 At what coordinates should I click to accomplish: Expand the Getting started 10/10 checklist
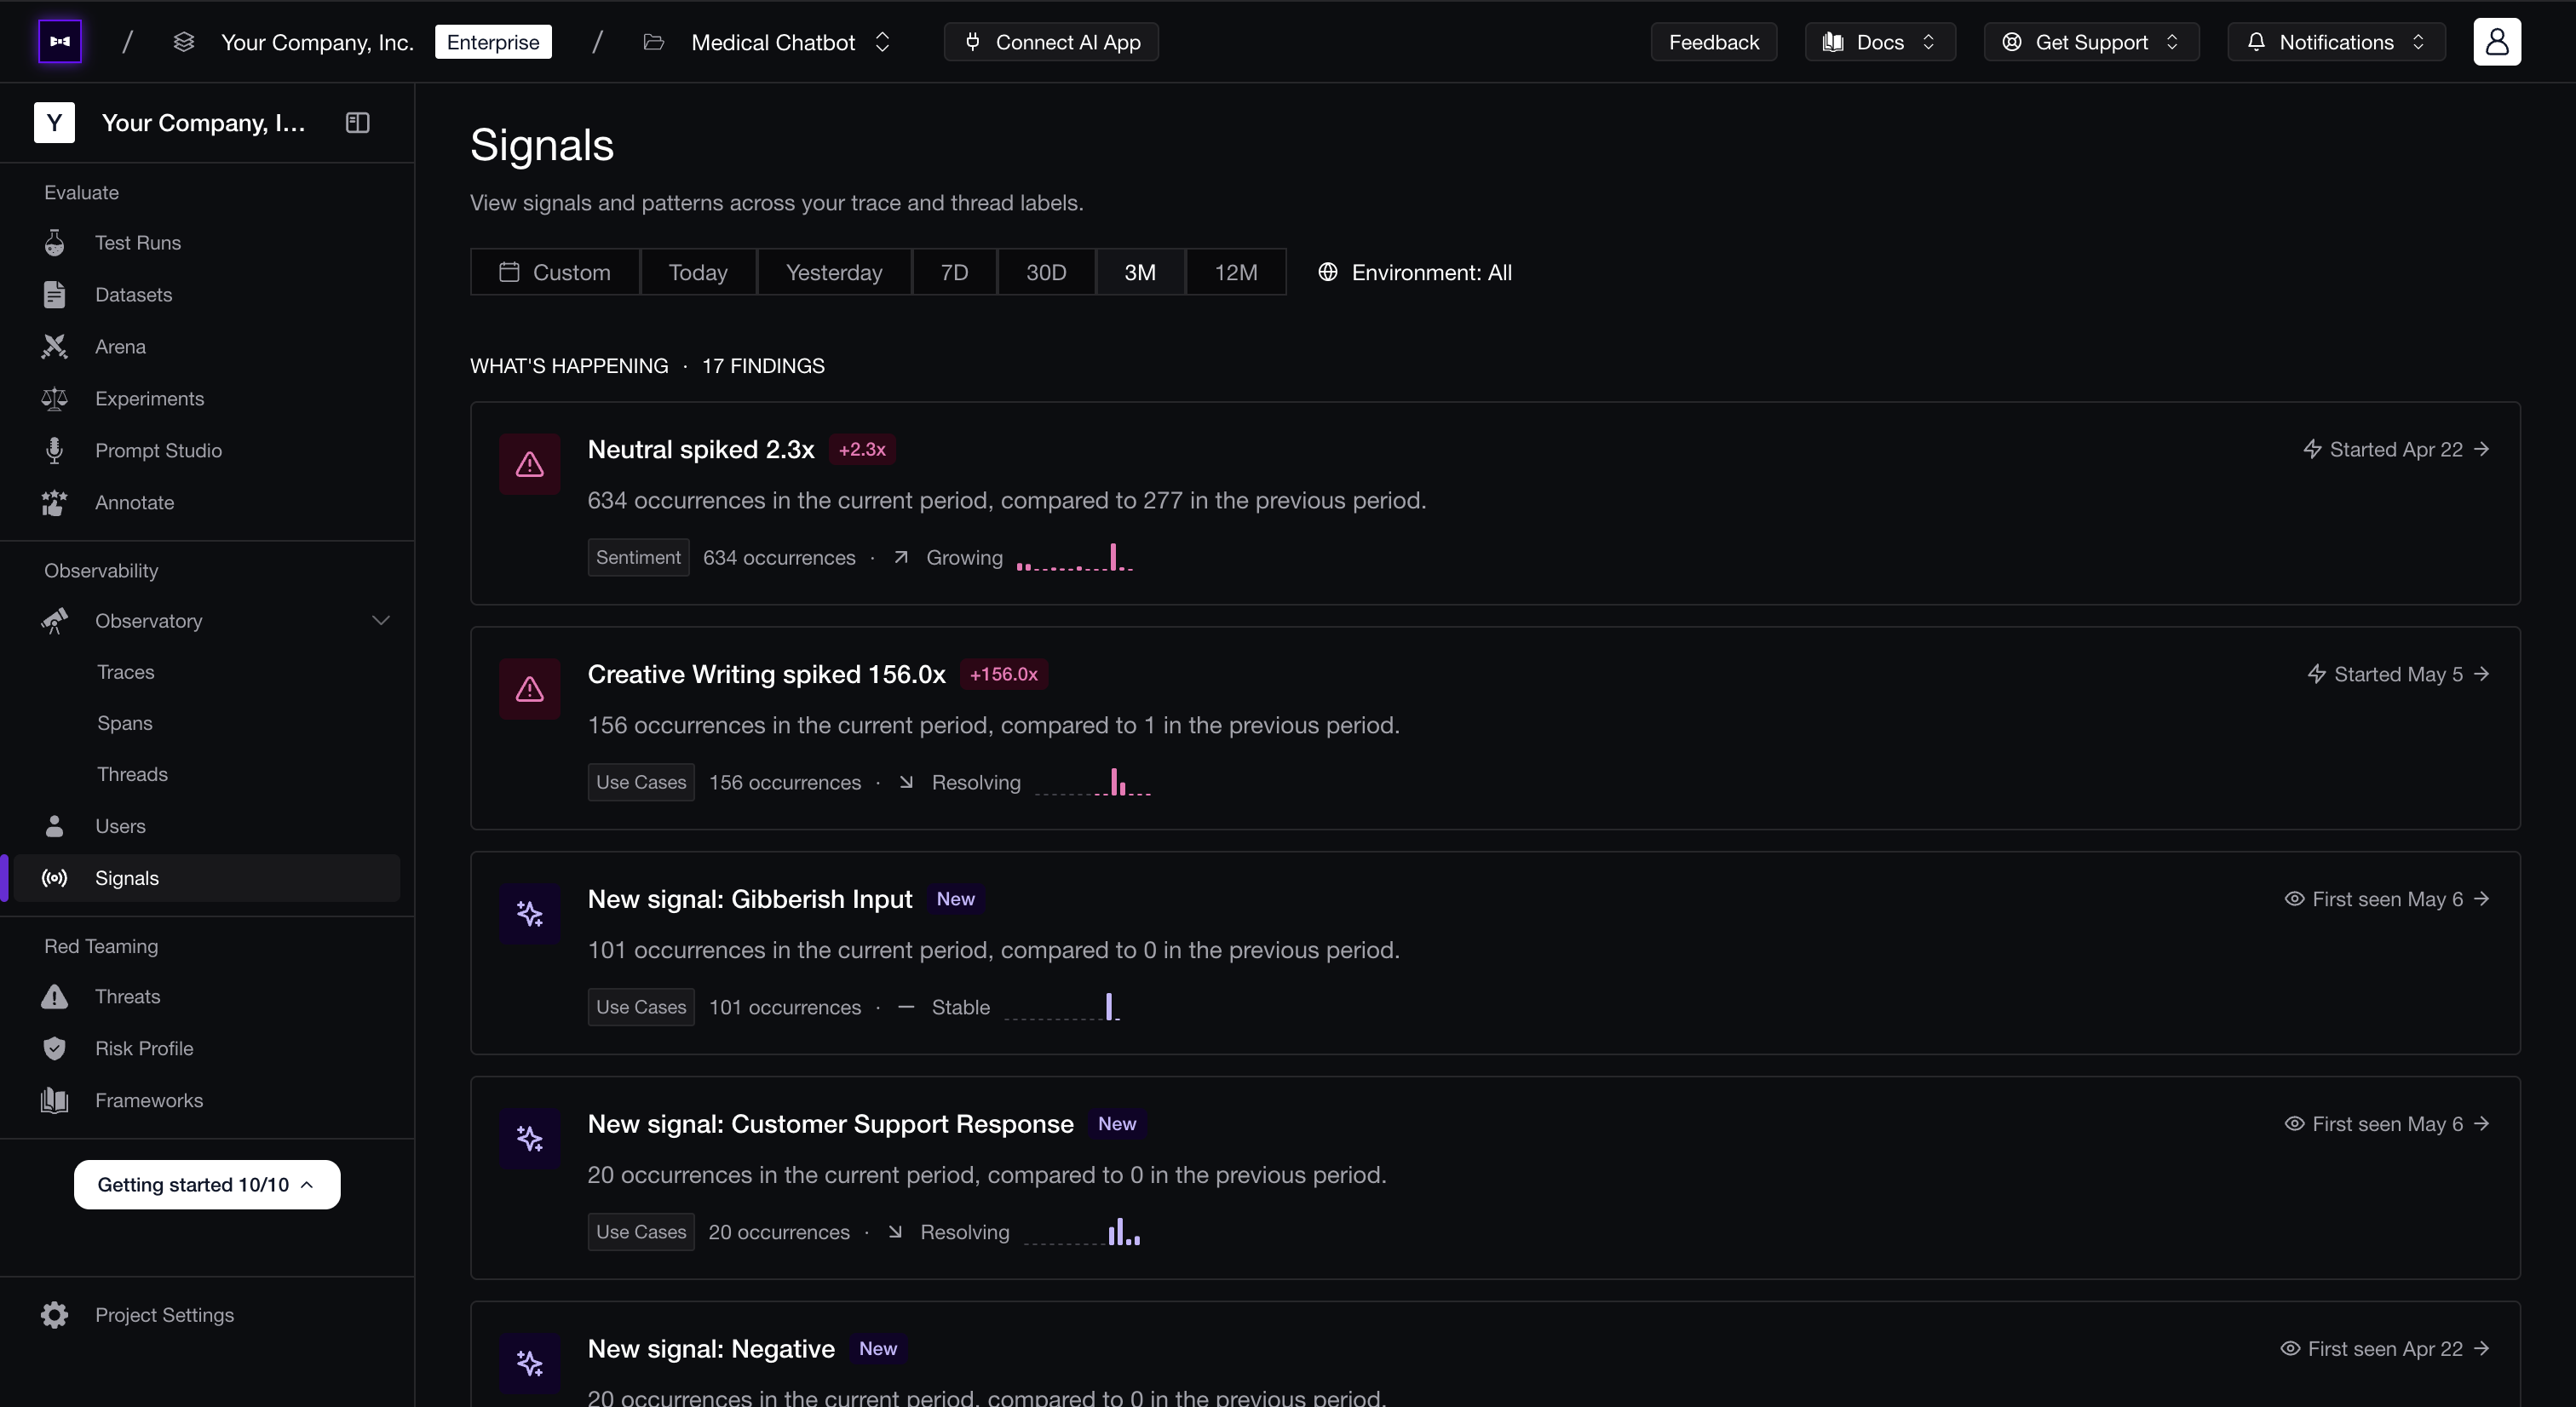click(x=207, y=1185)
